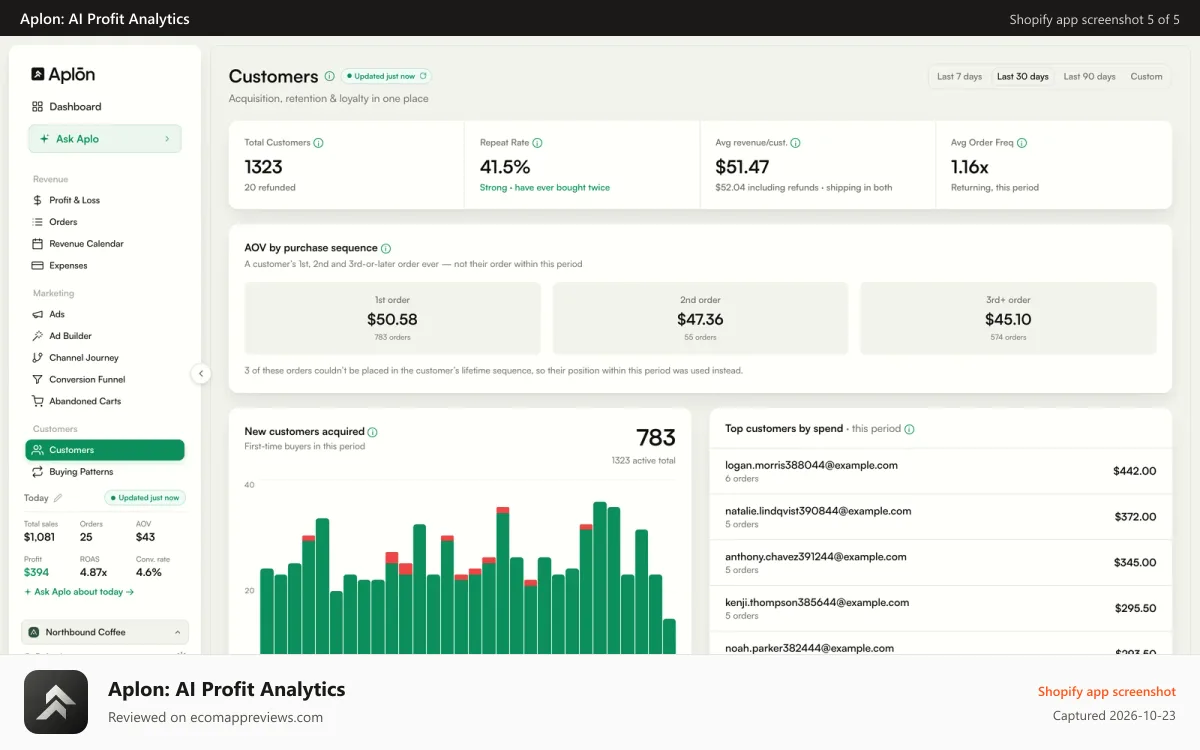Click the Orders list icon

[x=37, y=222]
